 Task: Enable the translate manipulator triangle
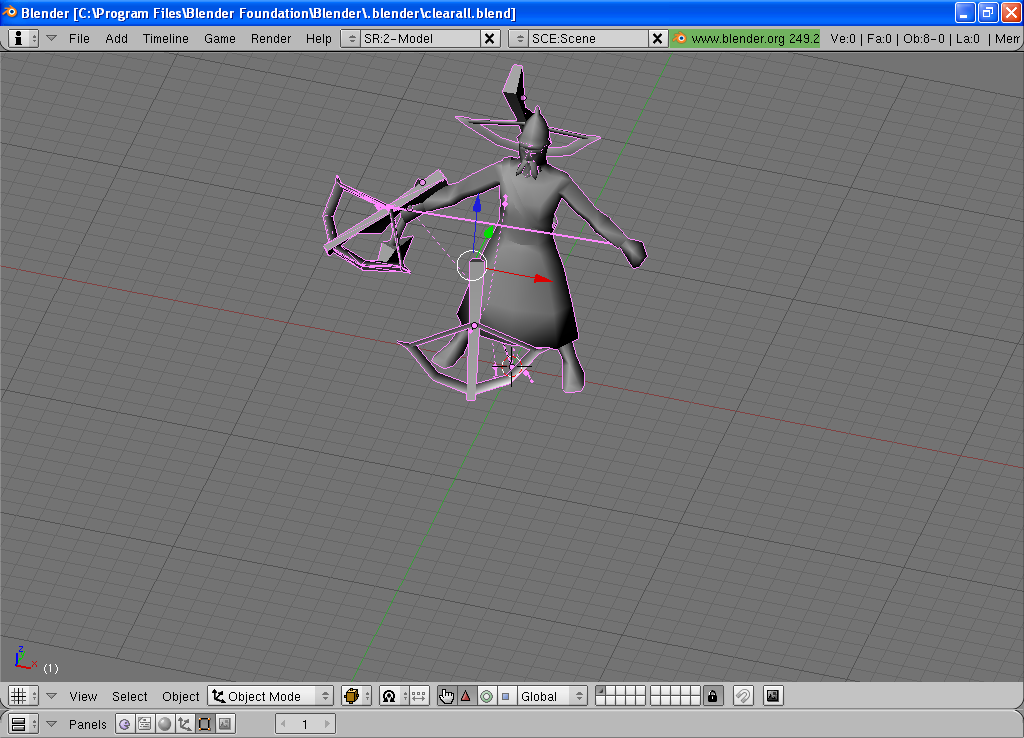coord(466,696)
